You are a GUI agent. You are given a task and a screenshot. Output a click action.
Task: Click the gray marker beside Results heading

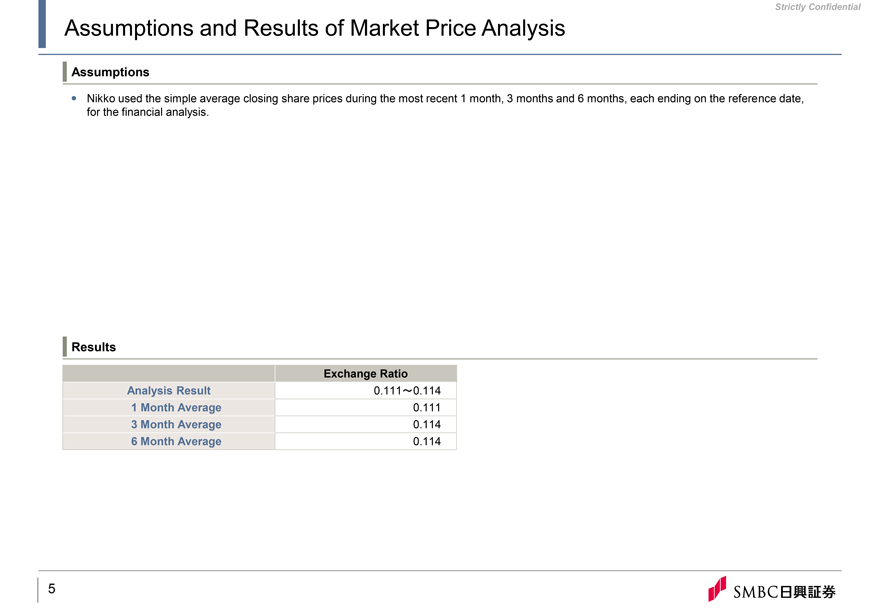[65, 347]
